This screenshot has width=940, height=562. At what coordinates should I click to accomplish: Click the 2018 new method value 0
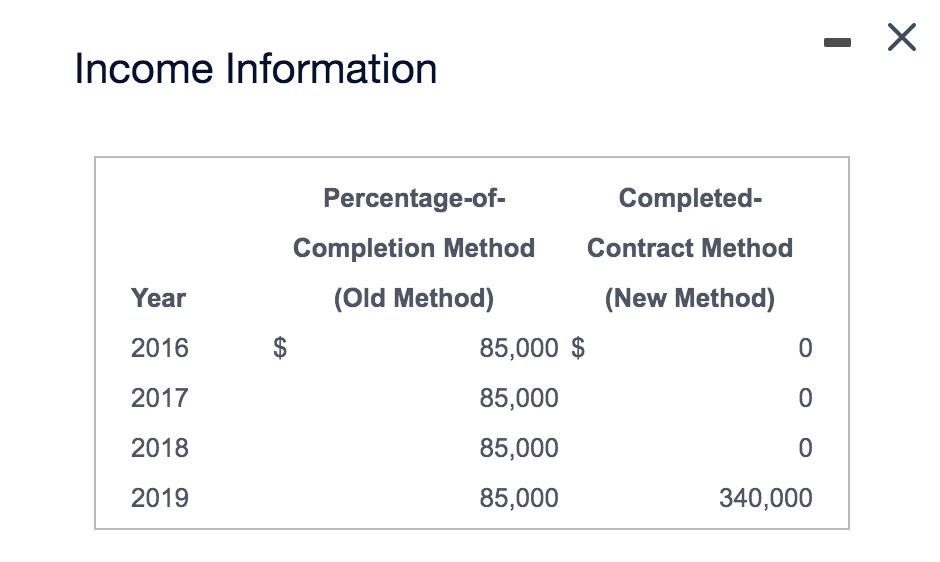click(805, 448)
